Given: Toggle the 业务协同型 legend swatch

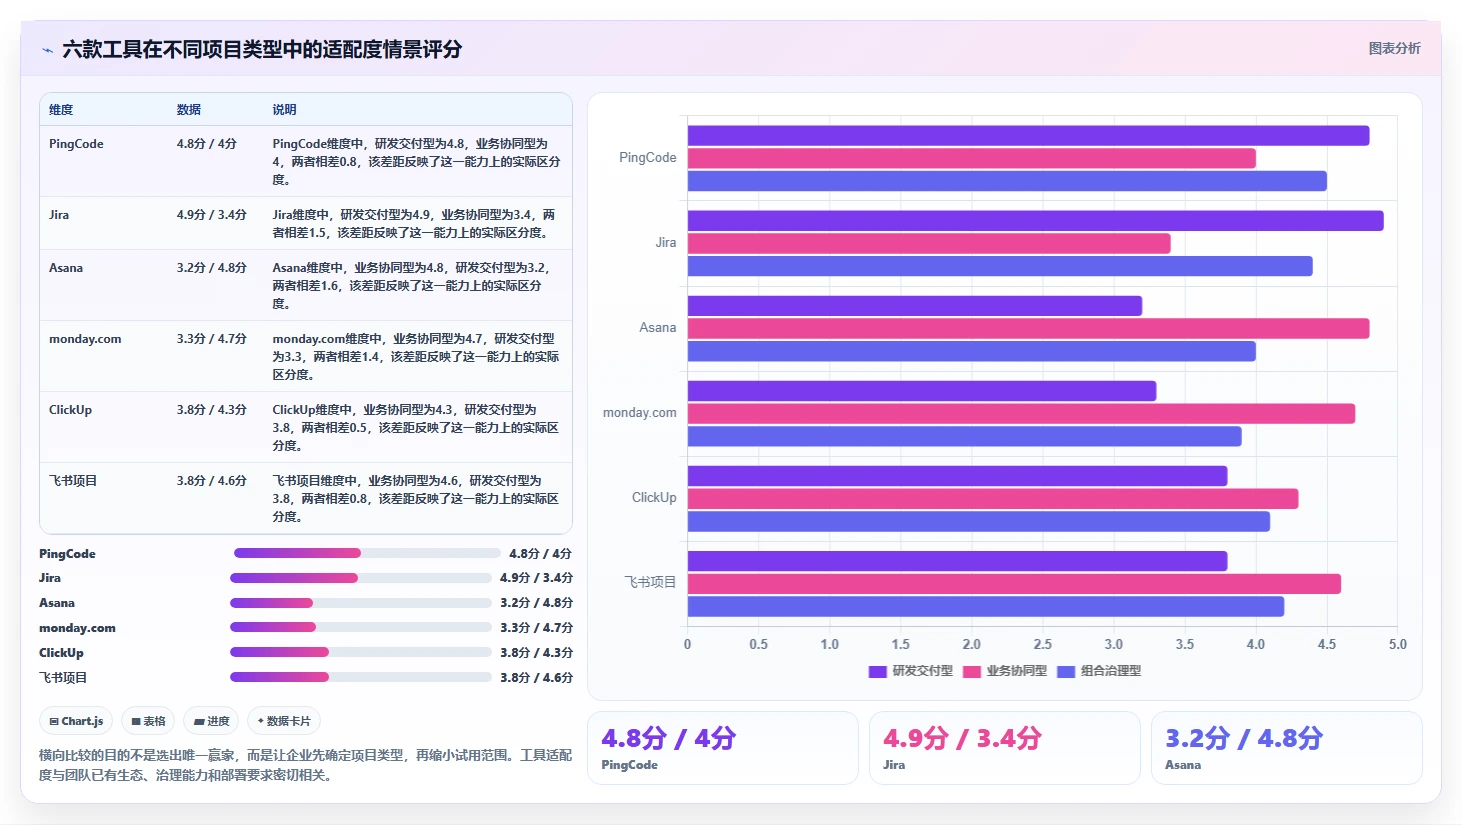Looking at the screenshot, I should (972, 672).
